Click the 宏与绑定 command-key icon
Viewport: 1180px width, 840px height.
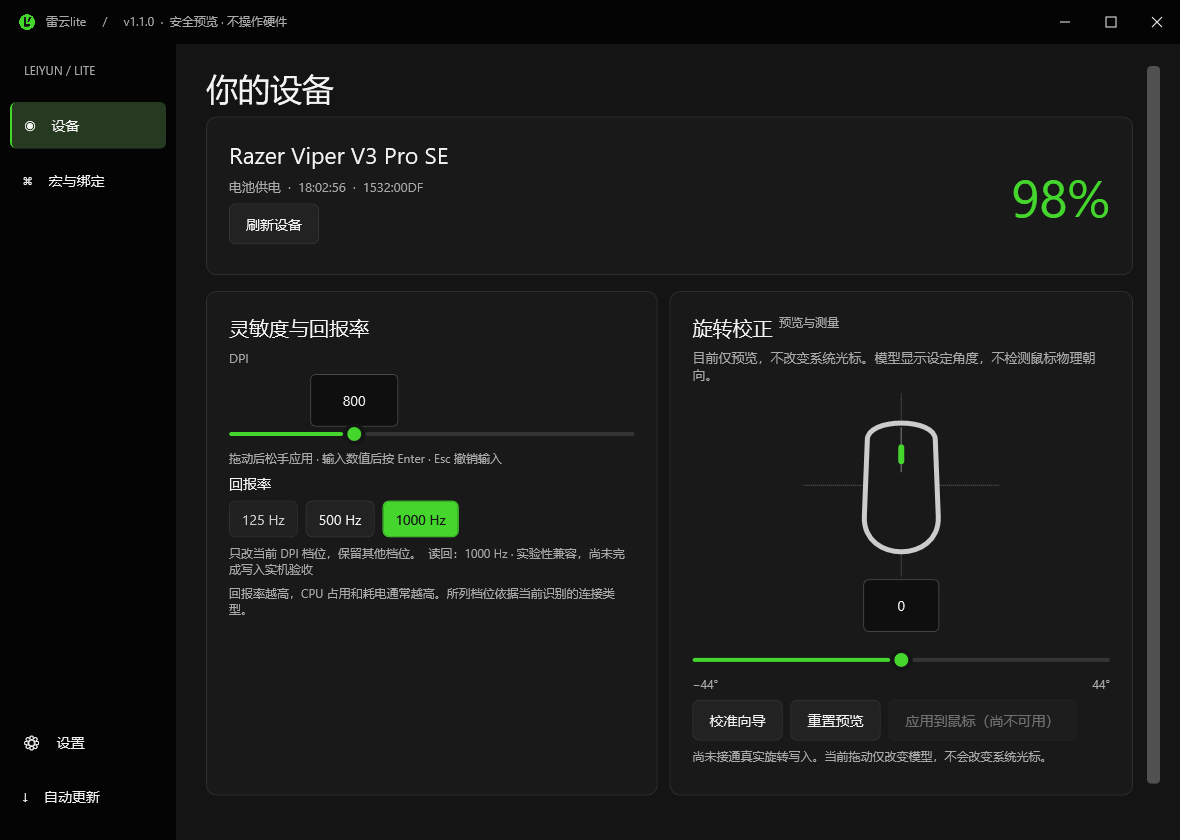coord(28,181)
